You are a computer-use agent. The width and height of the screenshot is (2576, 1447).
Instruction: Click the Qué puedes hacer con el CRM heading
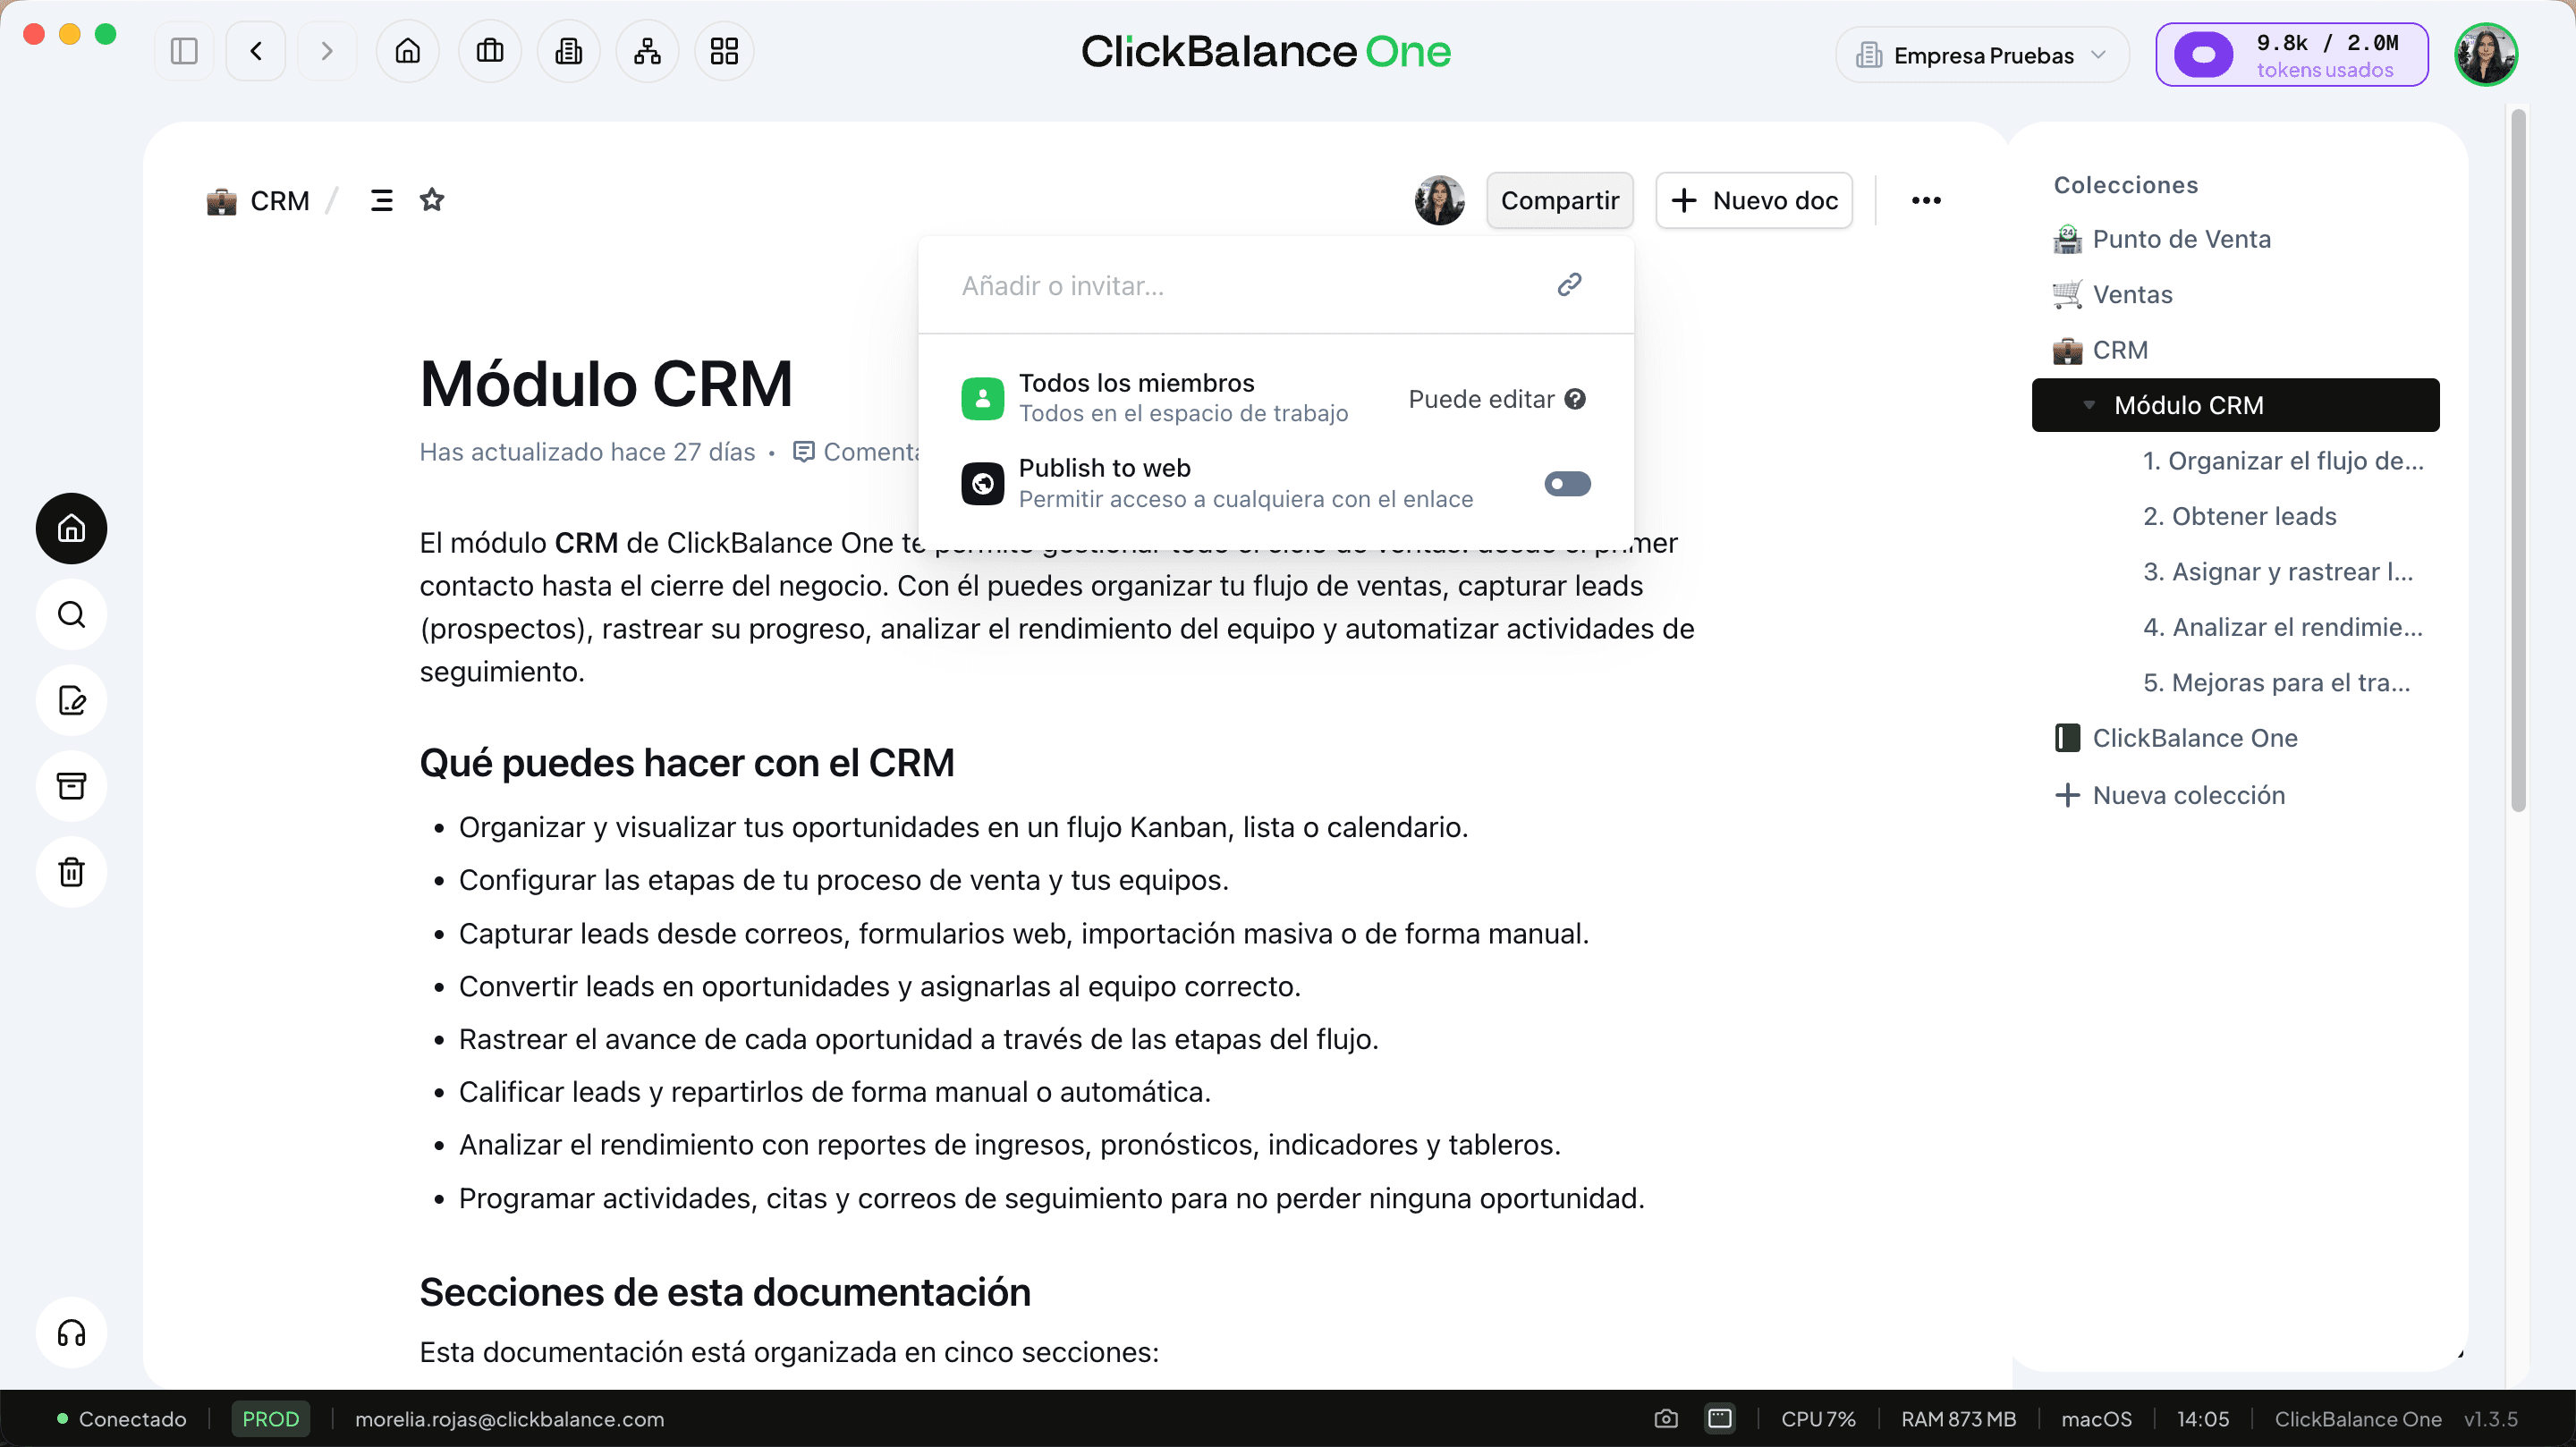pos(686,763)
